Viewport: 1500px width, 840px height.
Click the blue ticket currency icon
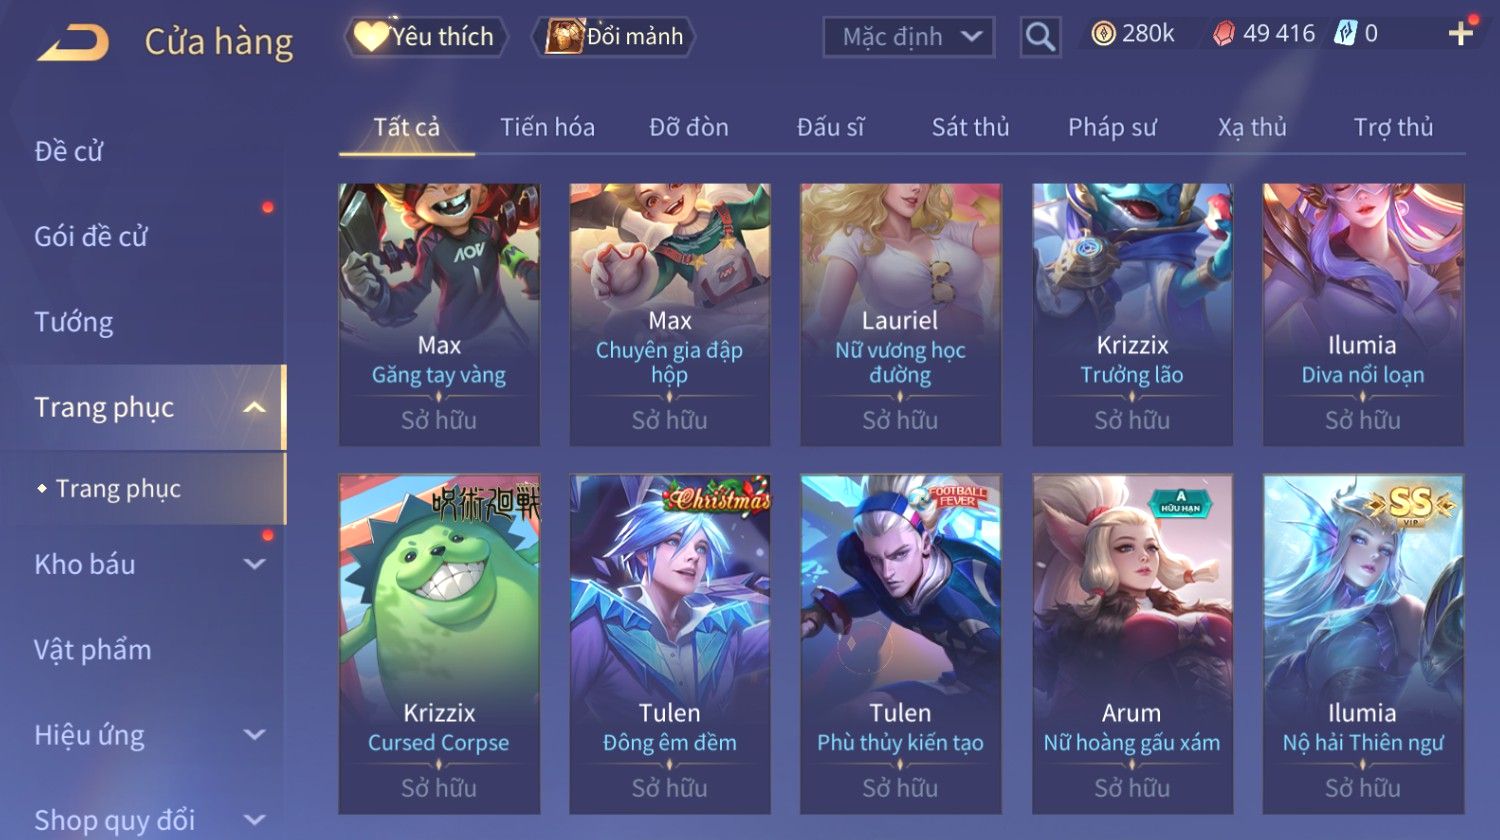click(1346, 34)
